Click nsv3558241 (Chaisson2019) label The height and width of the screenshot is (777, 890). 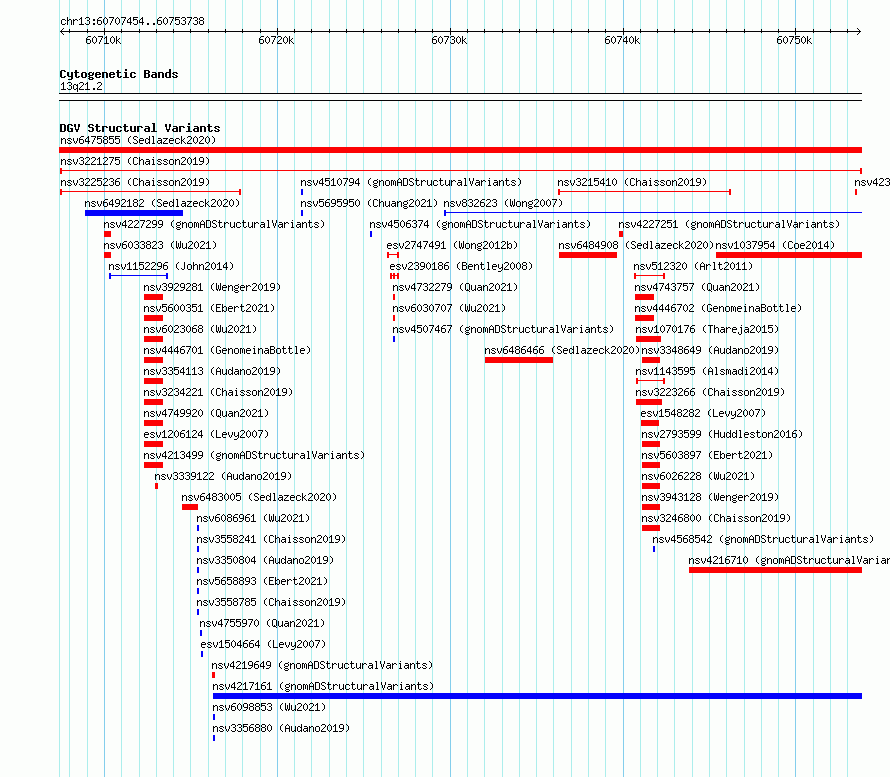click(x=271, y=539)
